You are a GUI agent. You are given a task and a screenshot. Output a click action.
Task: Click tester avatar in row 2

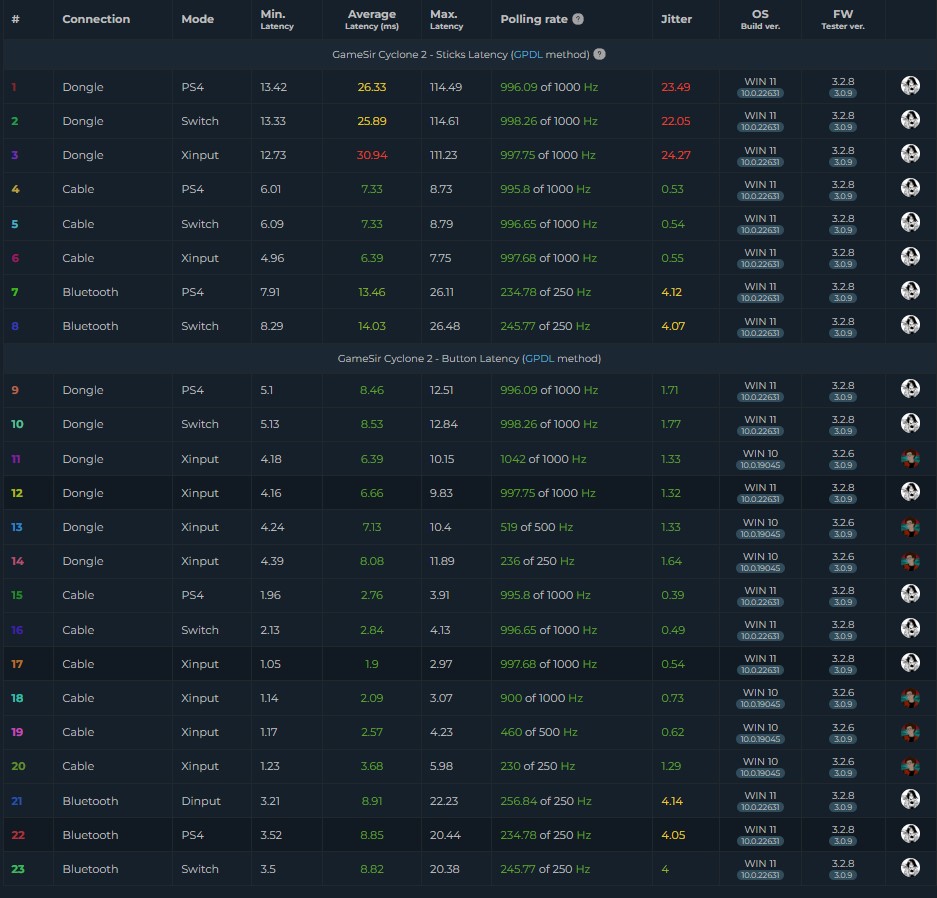tap(910, 119)
